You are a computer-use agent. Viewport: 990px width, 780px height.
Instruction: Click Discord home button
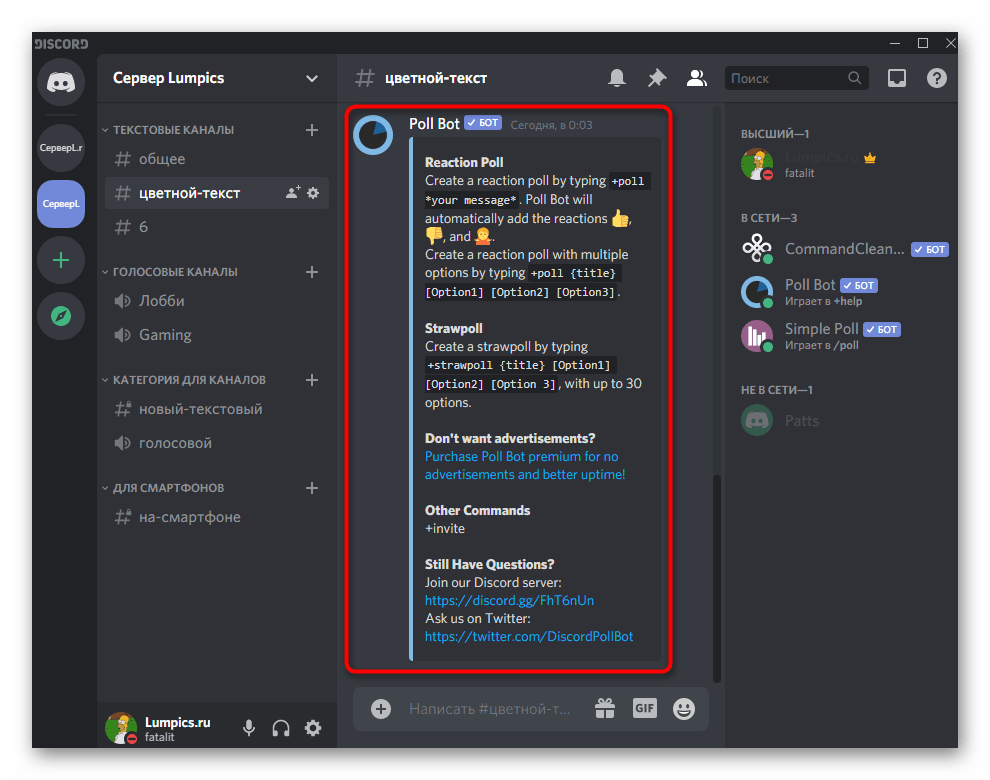click(61, 81)
